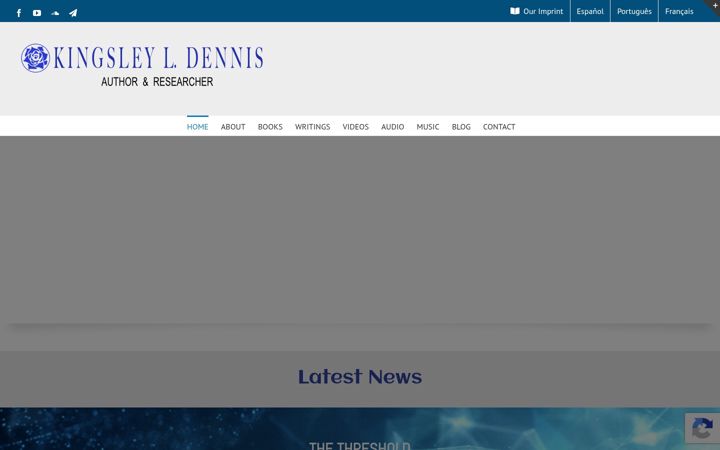Select the Home menu item
The image size is (720, 450).
[x=197, y=127]
